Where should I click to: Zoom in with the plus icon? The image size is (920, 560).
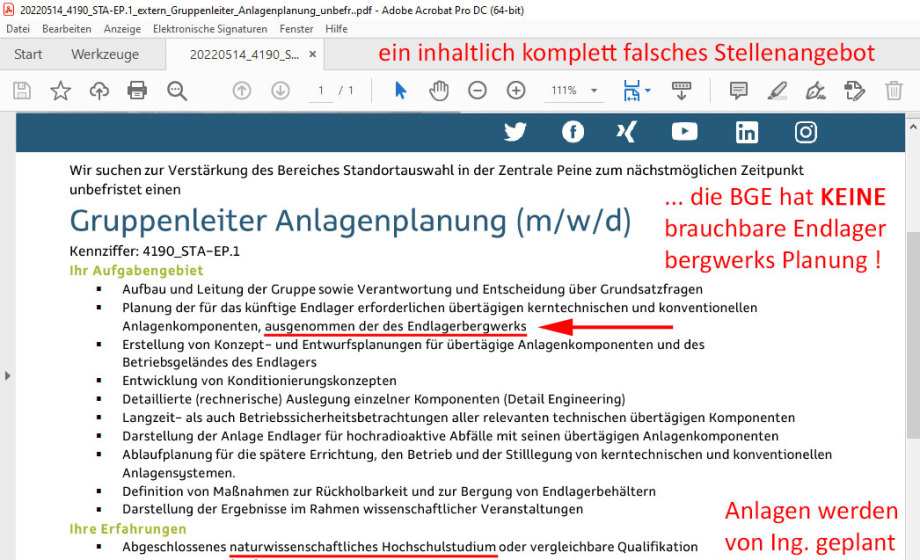point(516,91)
